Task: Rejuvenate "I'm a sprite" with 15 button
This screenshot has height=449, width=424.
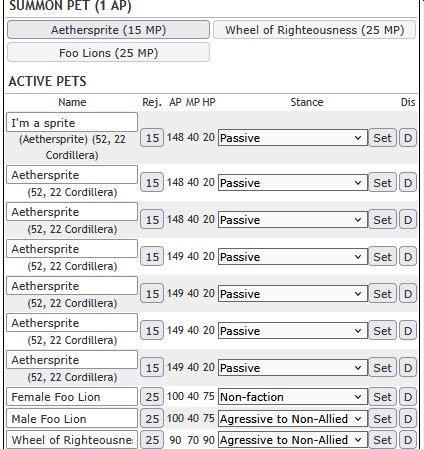Action: tap(152, 138)
